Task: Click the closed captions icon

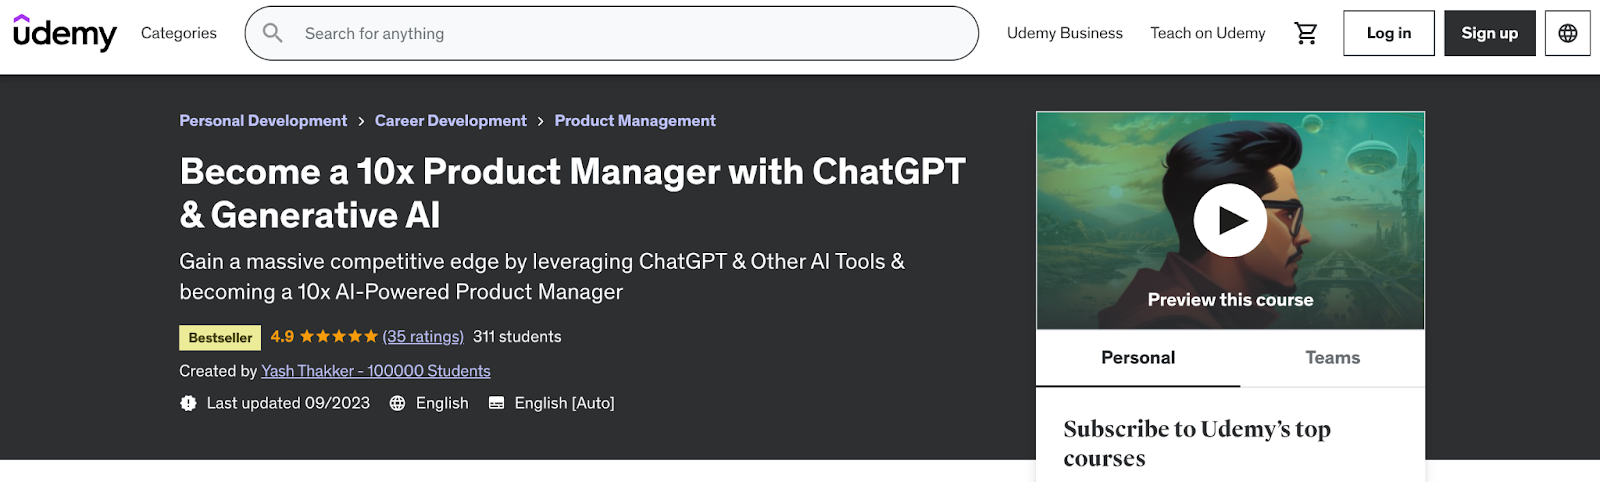Action: 496,403
